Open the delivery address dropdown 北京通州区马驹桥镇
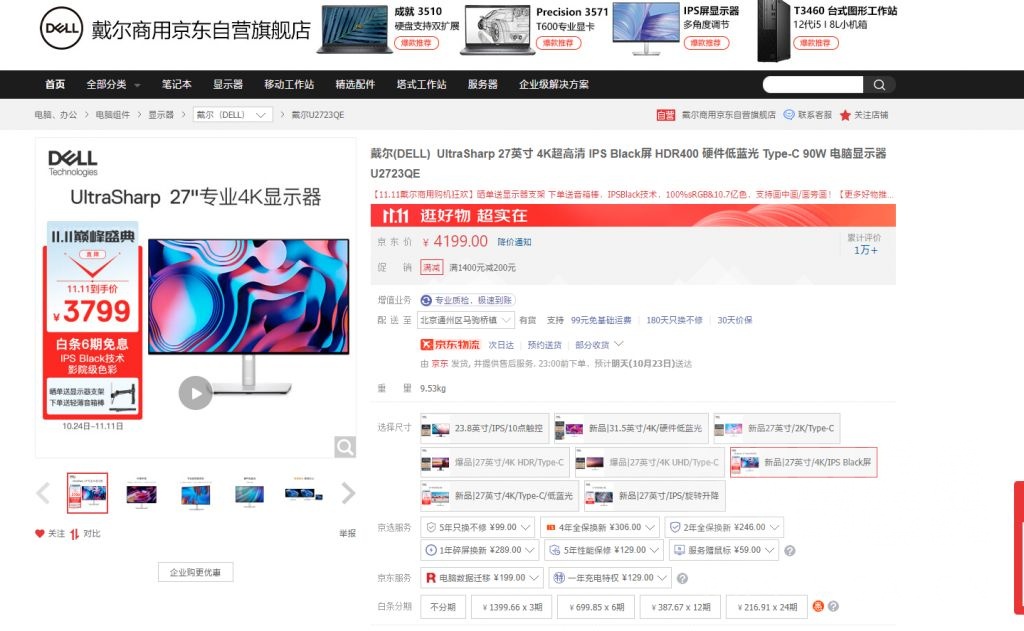This screenshot has width=1024, height=631. click(x=466, y=320)
